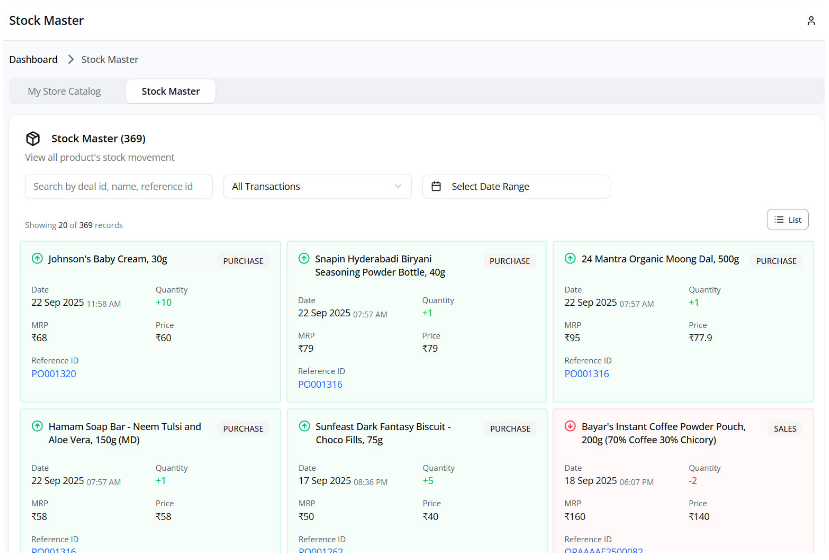Select the Stock Master tab

[x=170, y=92]
